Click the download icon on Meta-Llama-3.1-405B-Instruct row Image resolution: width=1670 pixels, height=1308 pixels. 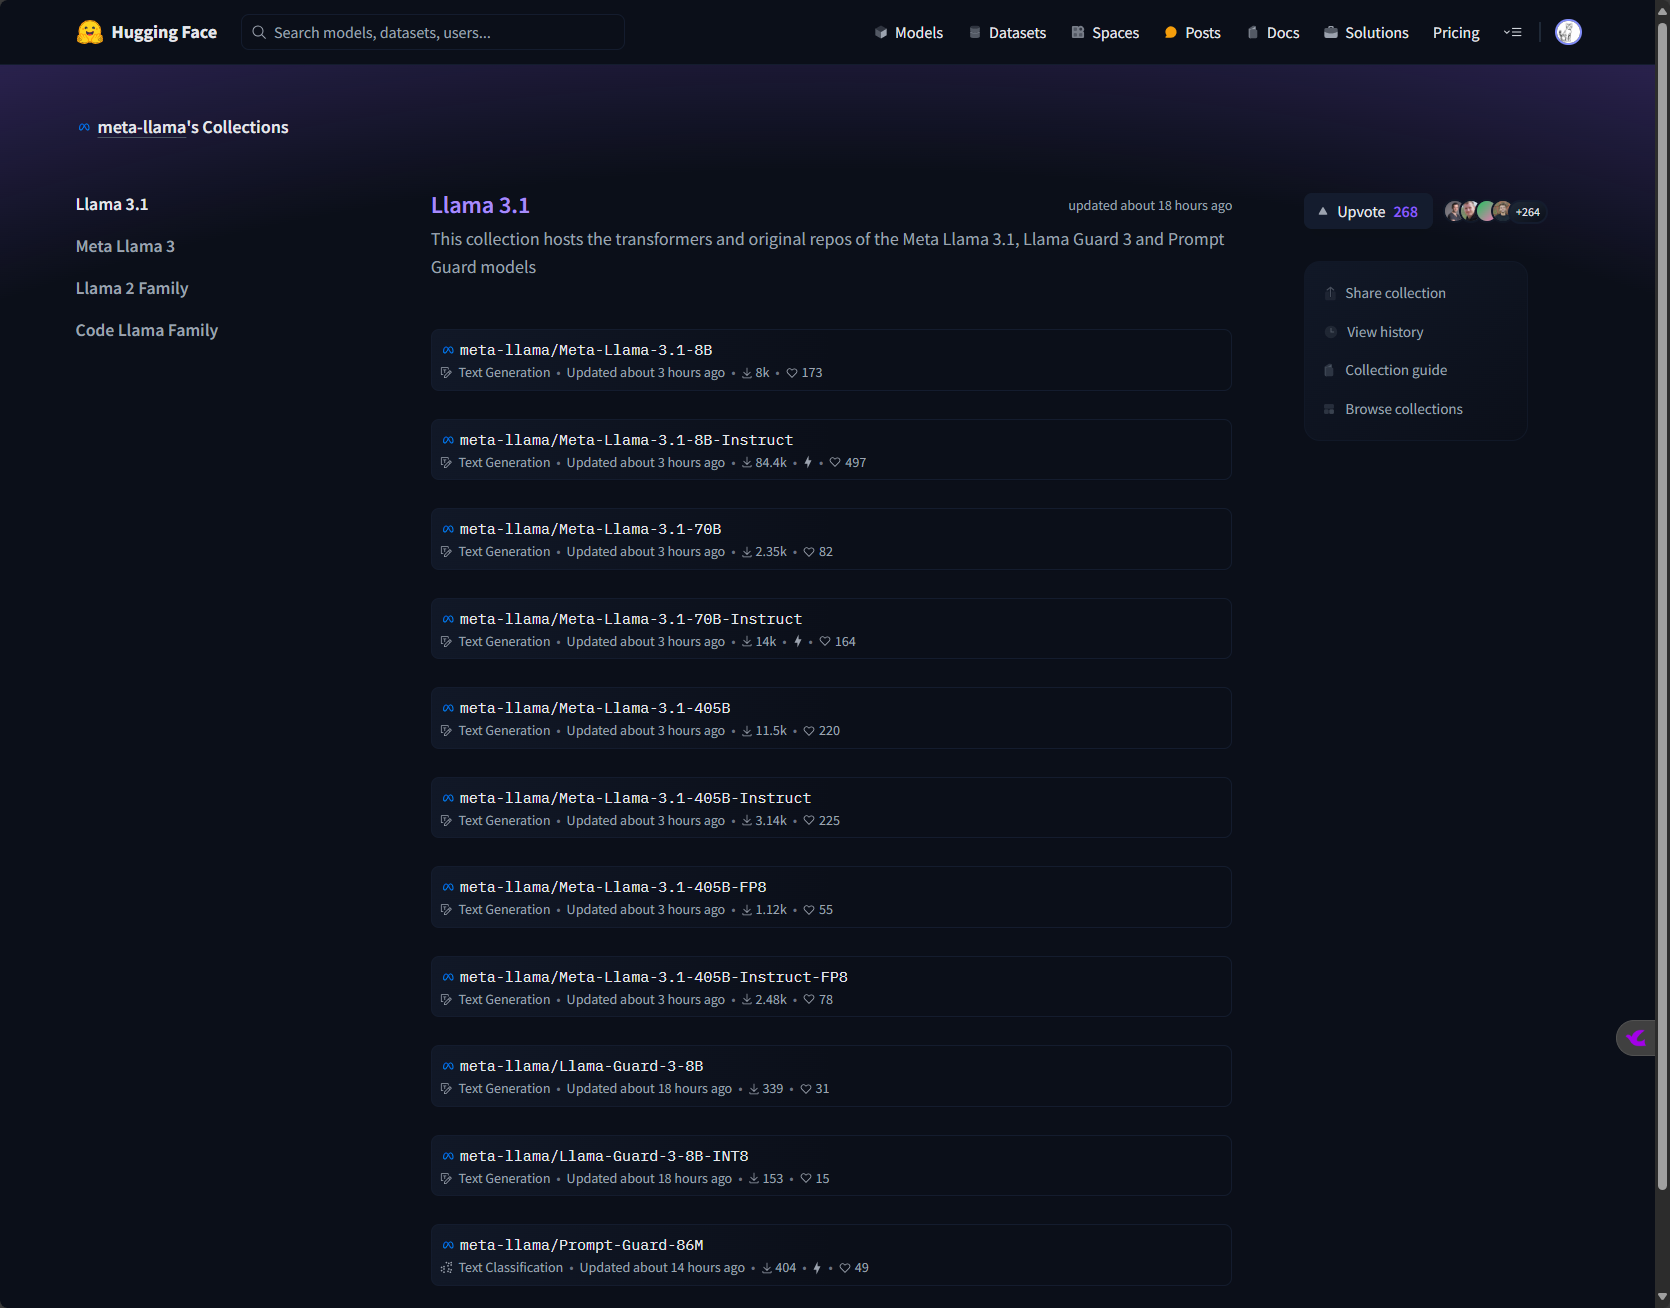[x=747, y=821]
